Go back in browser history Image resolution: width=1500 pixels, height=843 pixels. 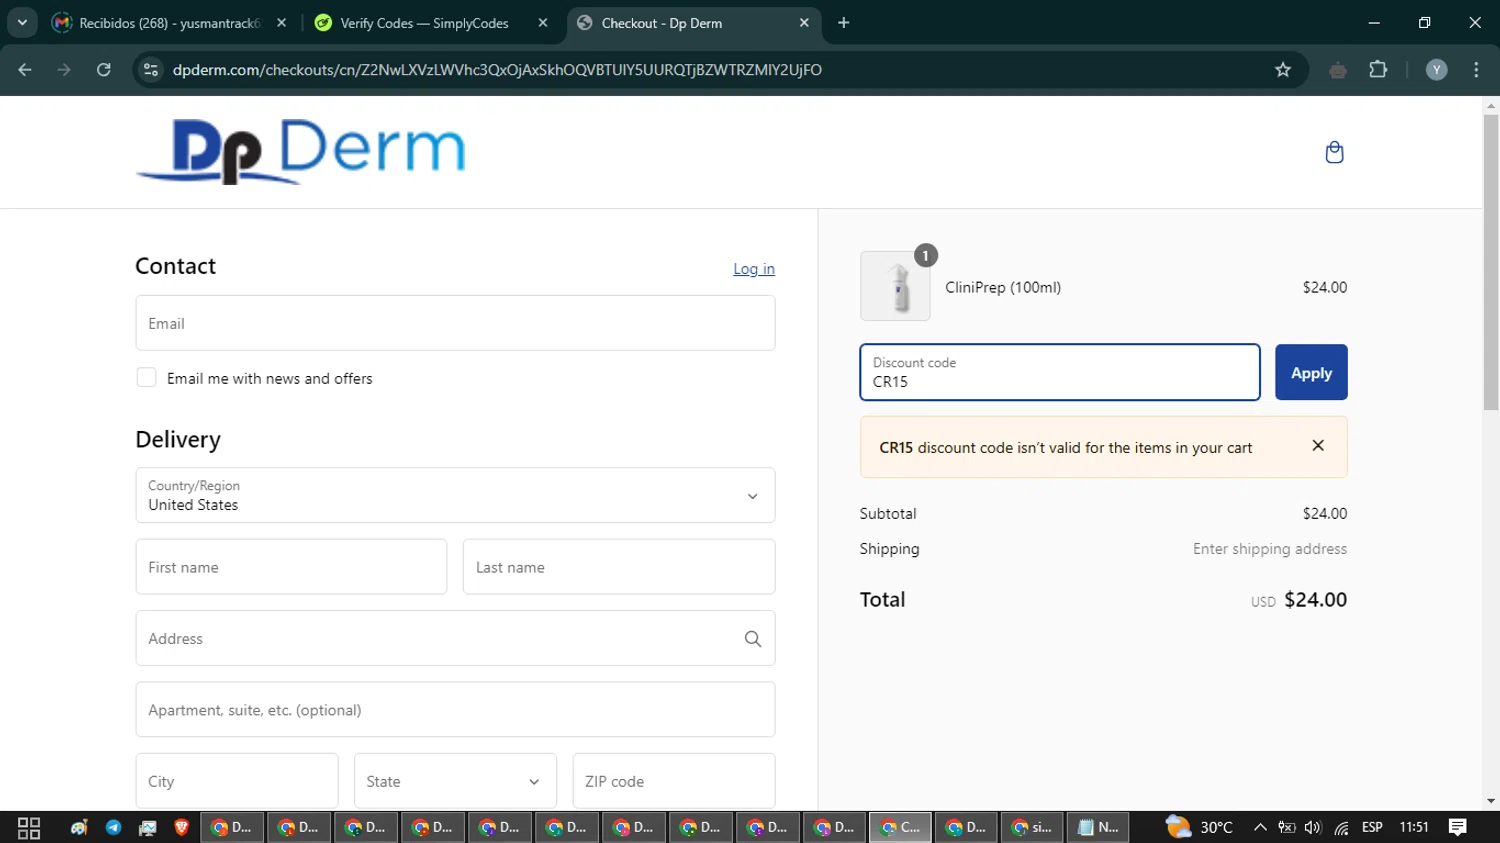point(25,69)
